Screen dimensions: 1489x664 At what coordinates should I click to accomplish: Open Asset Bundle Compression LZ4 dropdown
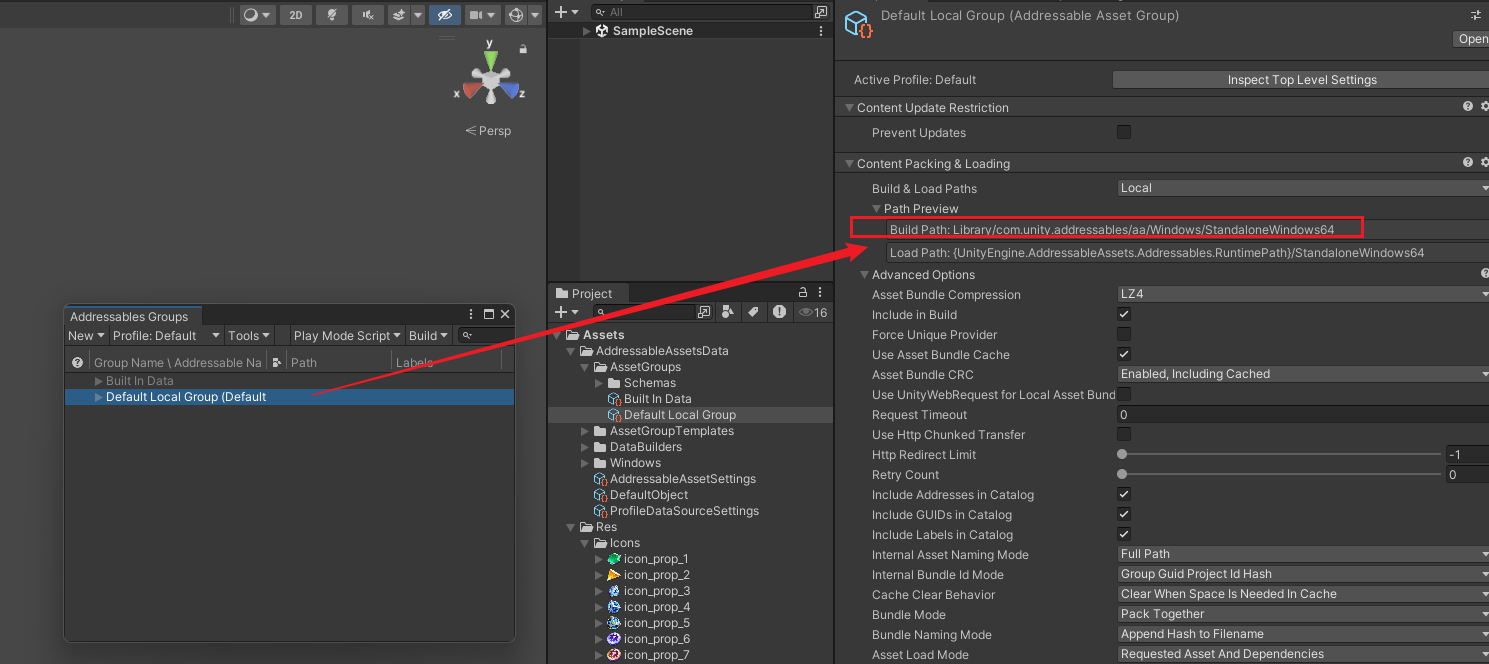[x=1303, y=294]
